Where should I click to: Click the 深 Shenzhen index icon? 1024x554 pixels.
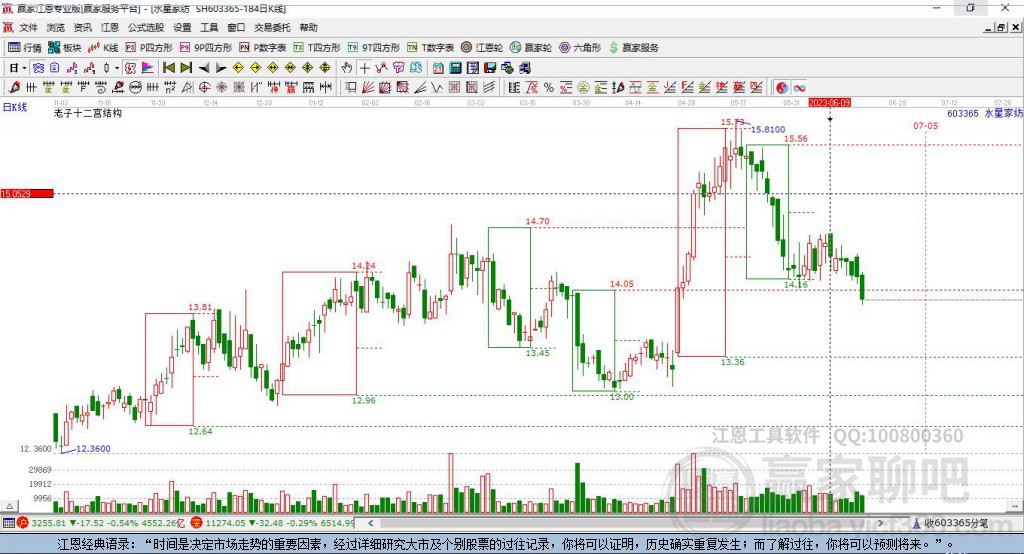tap(197, 523)
